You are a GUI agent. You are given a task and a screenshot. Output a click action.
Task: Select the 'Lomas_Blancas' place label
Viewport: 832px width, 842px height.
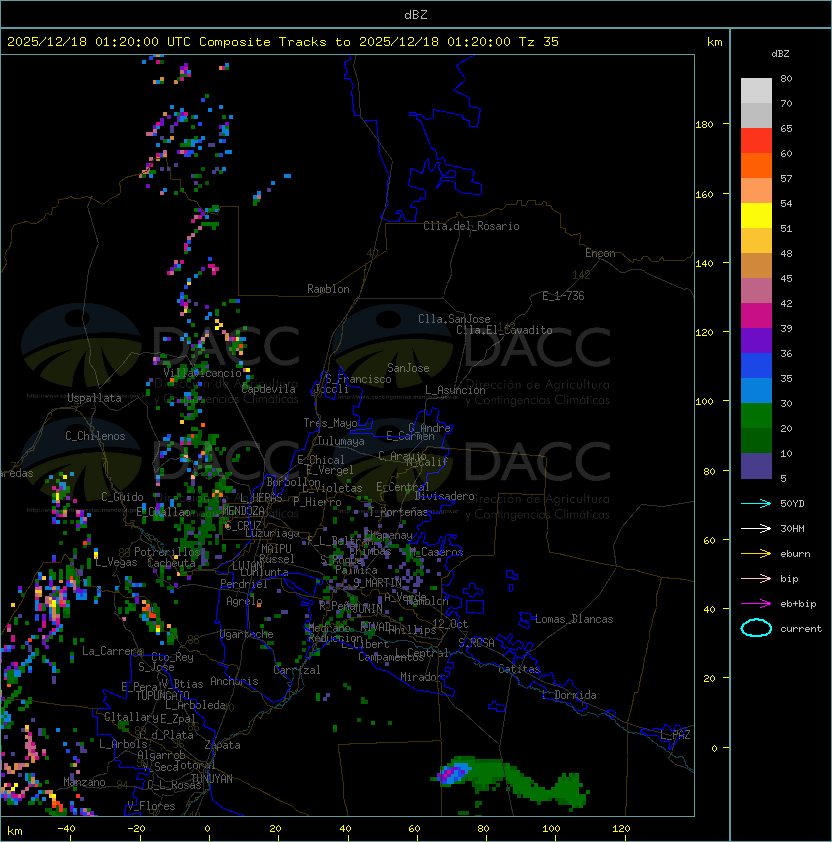[x=574, y=619]
